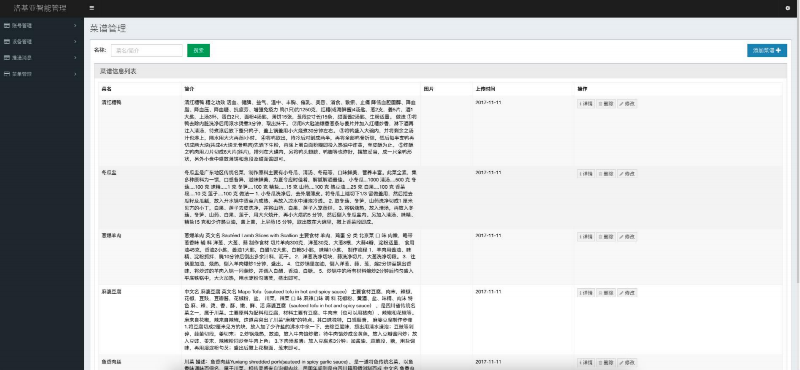Click the upload date in 麻婆豆腐 row

488,291
